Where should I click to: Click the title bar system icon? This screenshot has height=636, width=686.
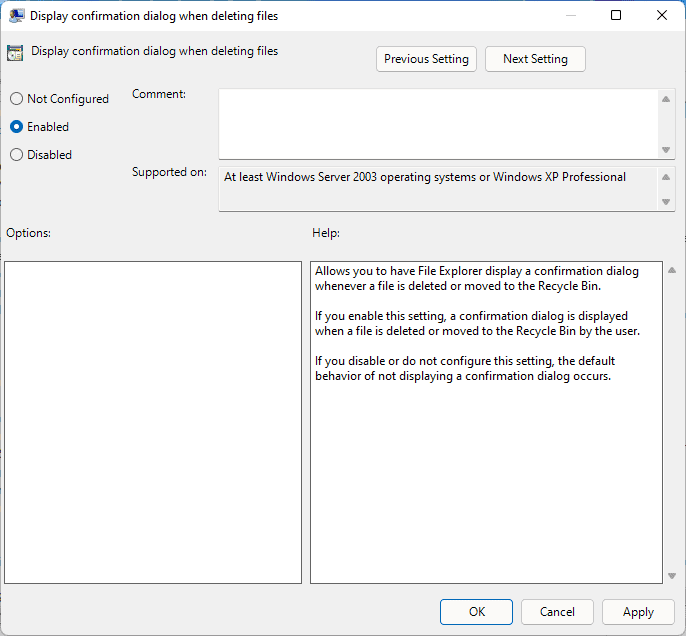16,16
